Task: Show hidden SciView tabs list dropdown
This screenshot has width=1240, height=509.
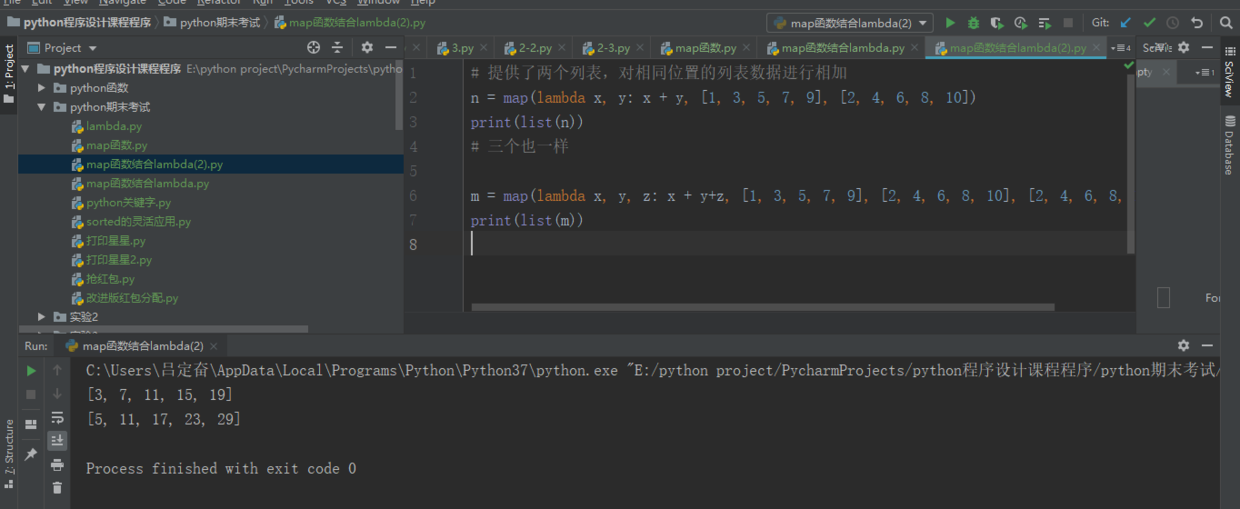Action: [1206, 72]
